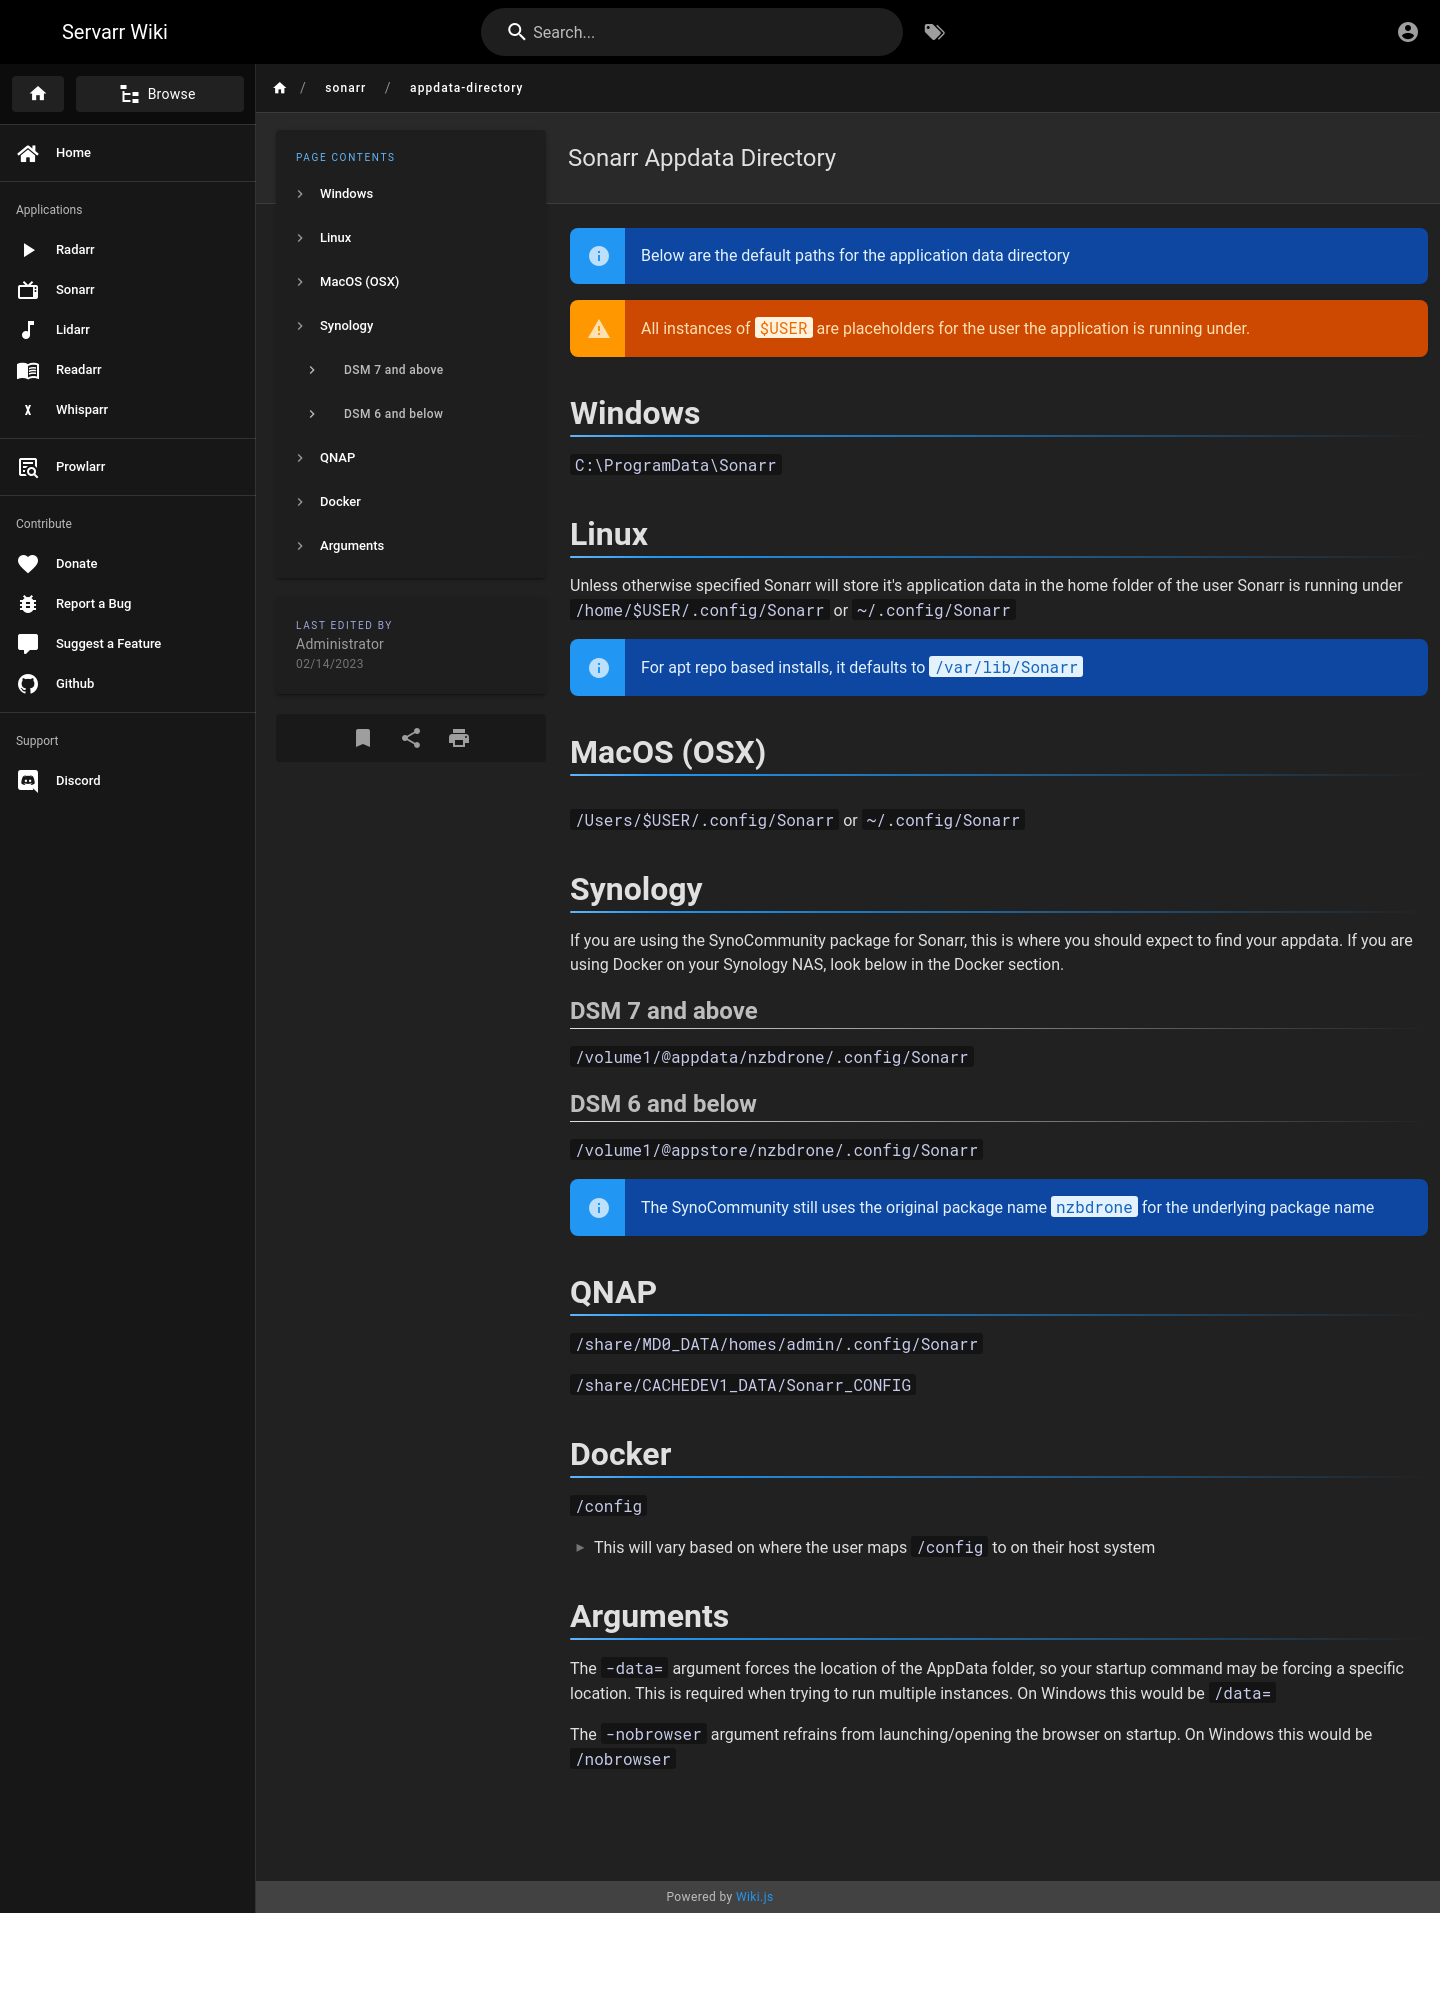The width and height of the screenshot is (1440, 2000).
Task: Click chevron next to DSM 7 and above
Action: pyautogui.click(x=312, y=370)
